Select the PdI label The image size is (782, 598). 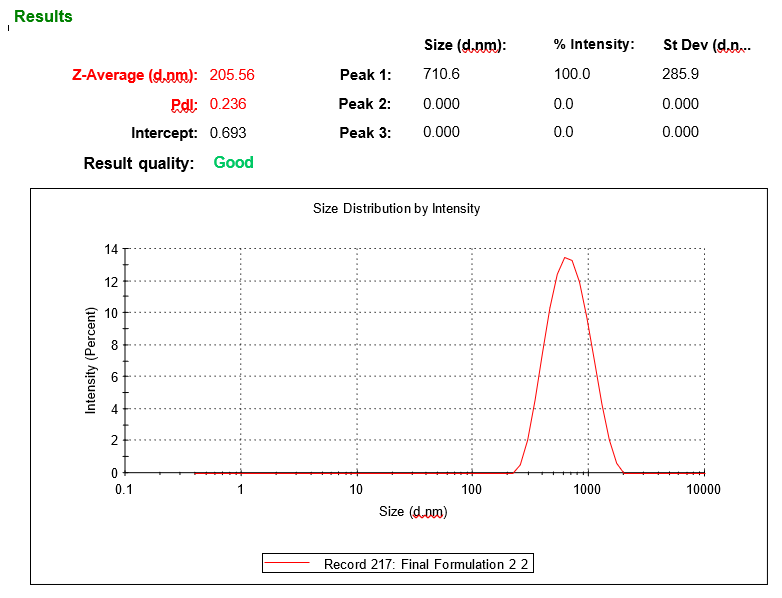(184, 104)
